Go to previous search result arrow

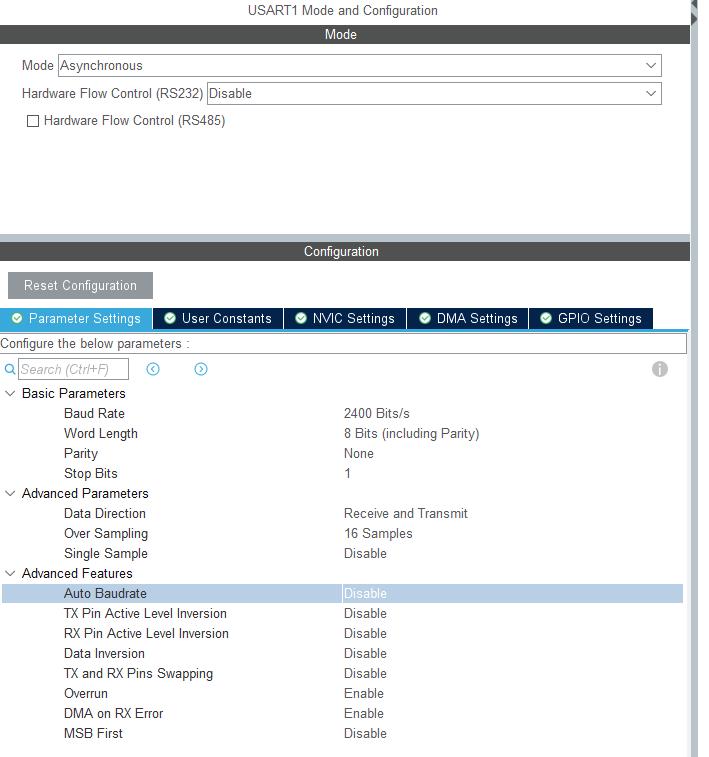[x=153, y=369]
